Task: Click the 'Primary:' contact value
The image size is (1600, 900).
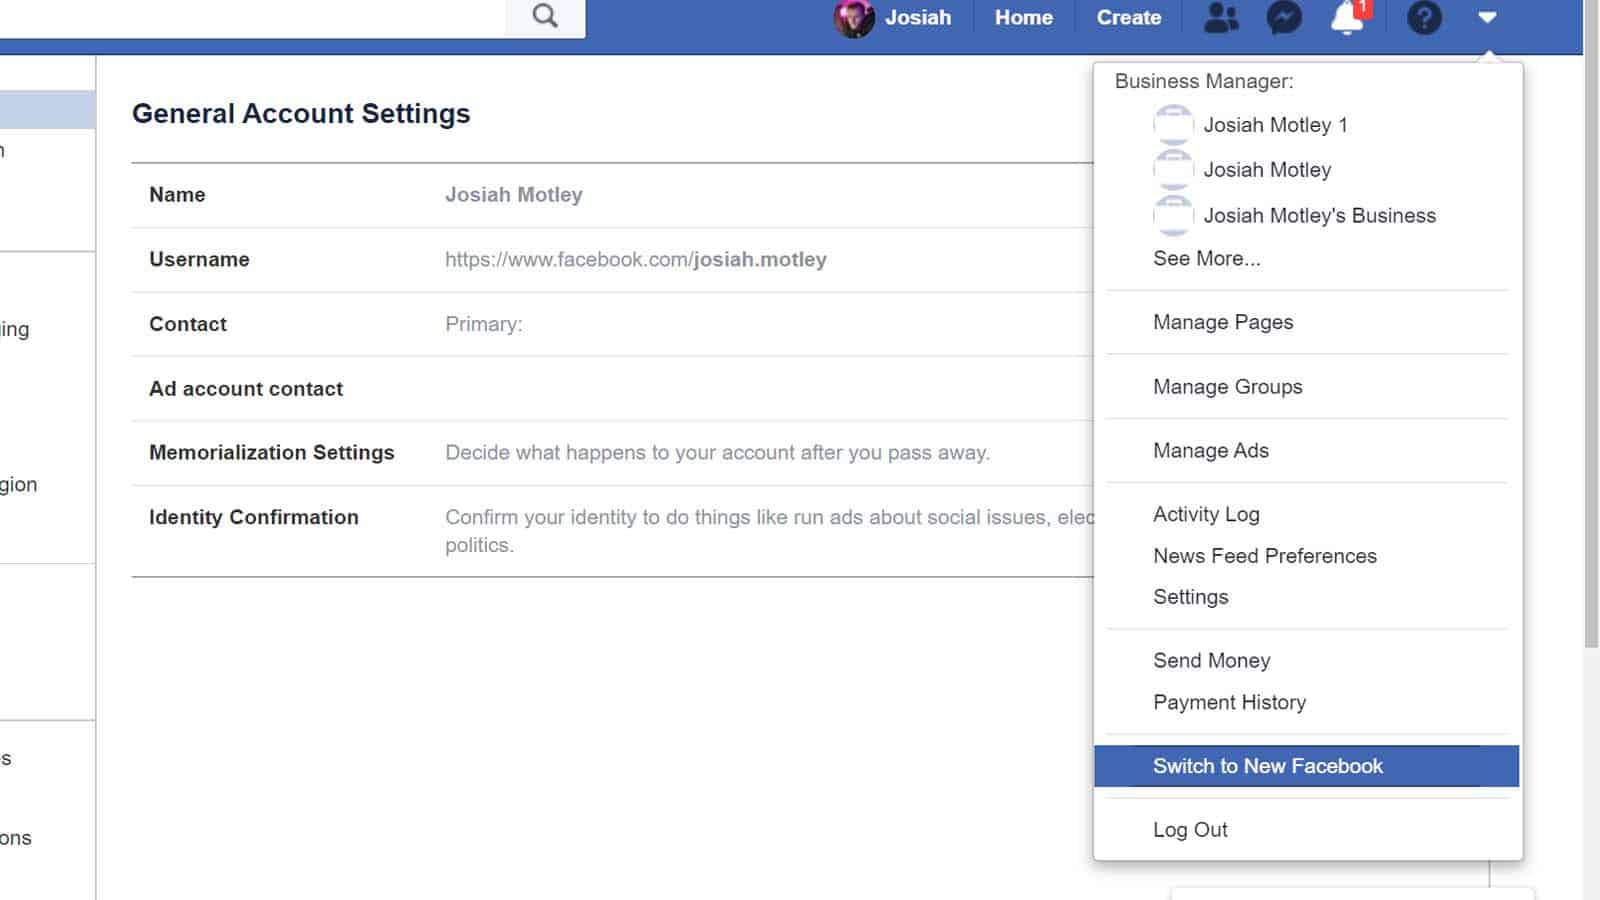Action: (x=483, y=324)
